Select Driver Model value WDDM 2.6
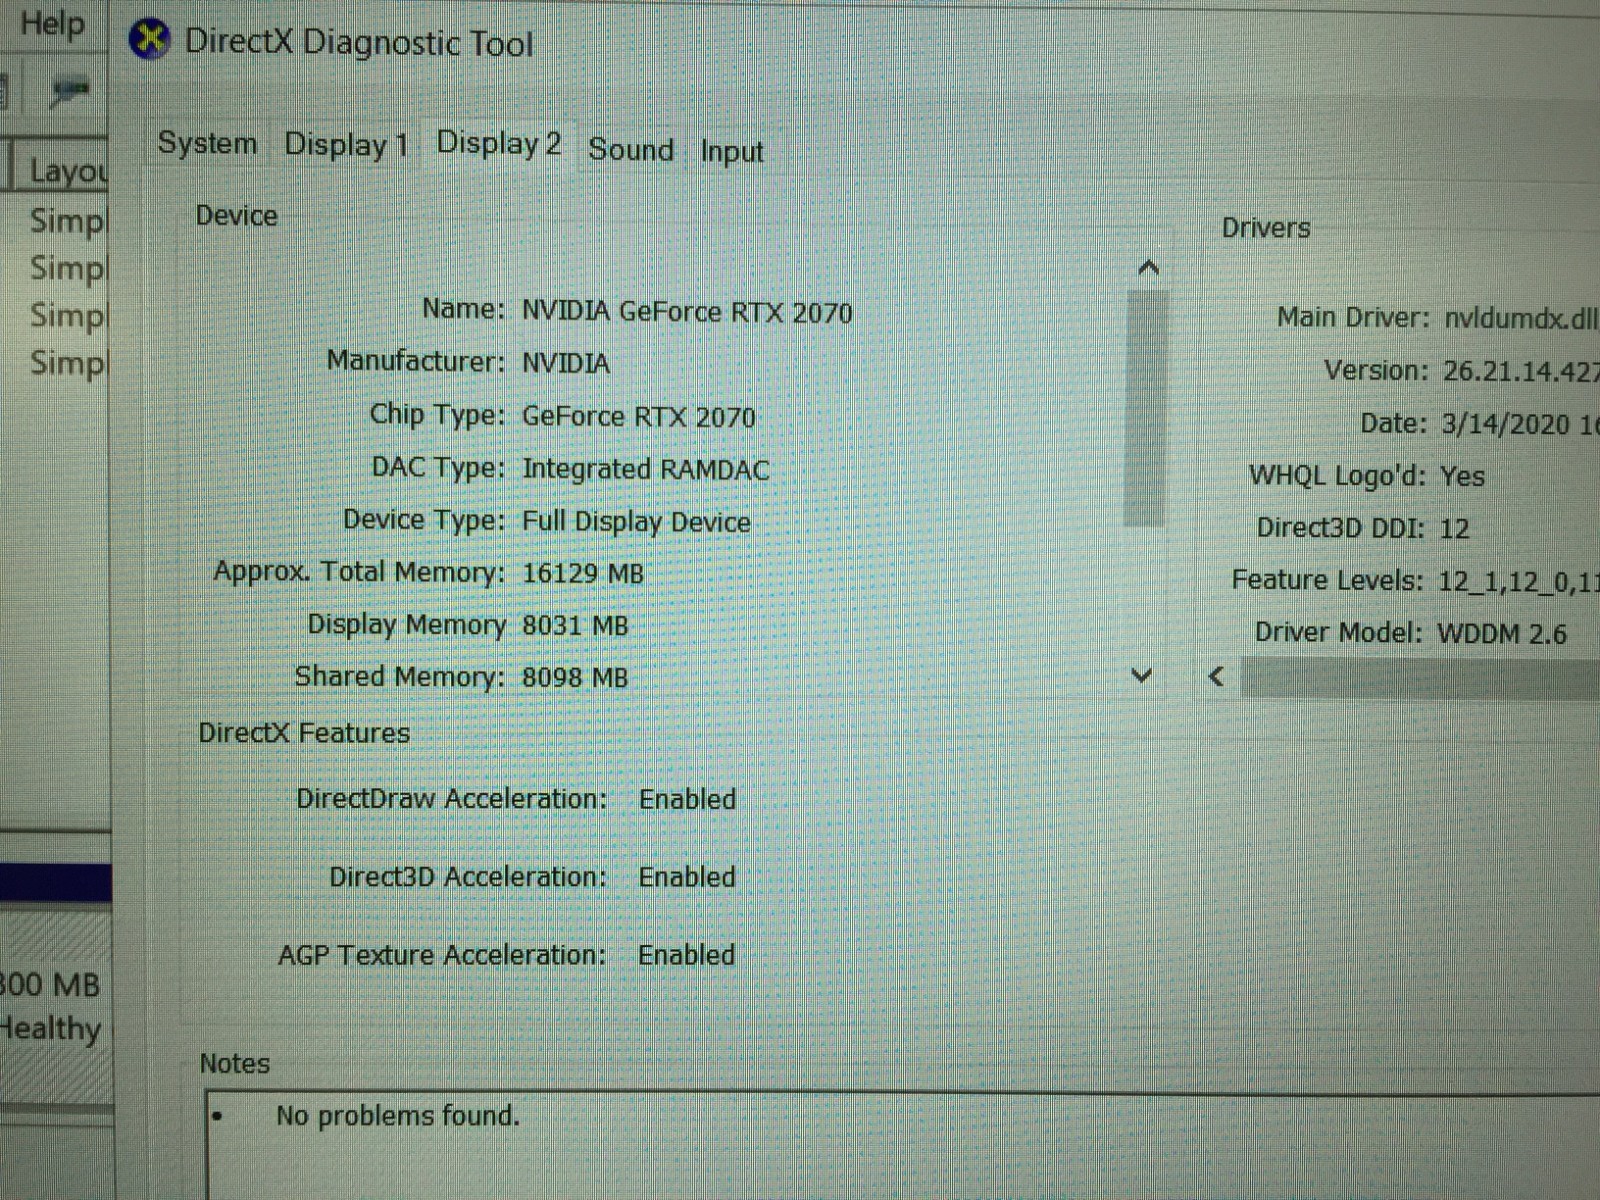The width and height of the screenshot is (1600, 1200). (1502, 634)
